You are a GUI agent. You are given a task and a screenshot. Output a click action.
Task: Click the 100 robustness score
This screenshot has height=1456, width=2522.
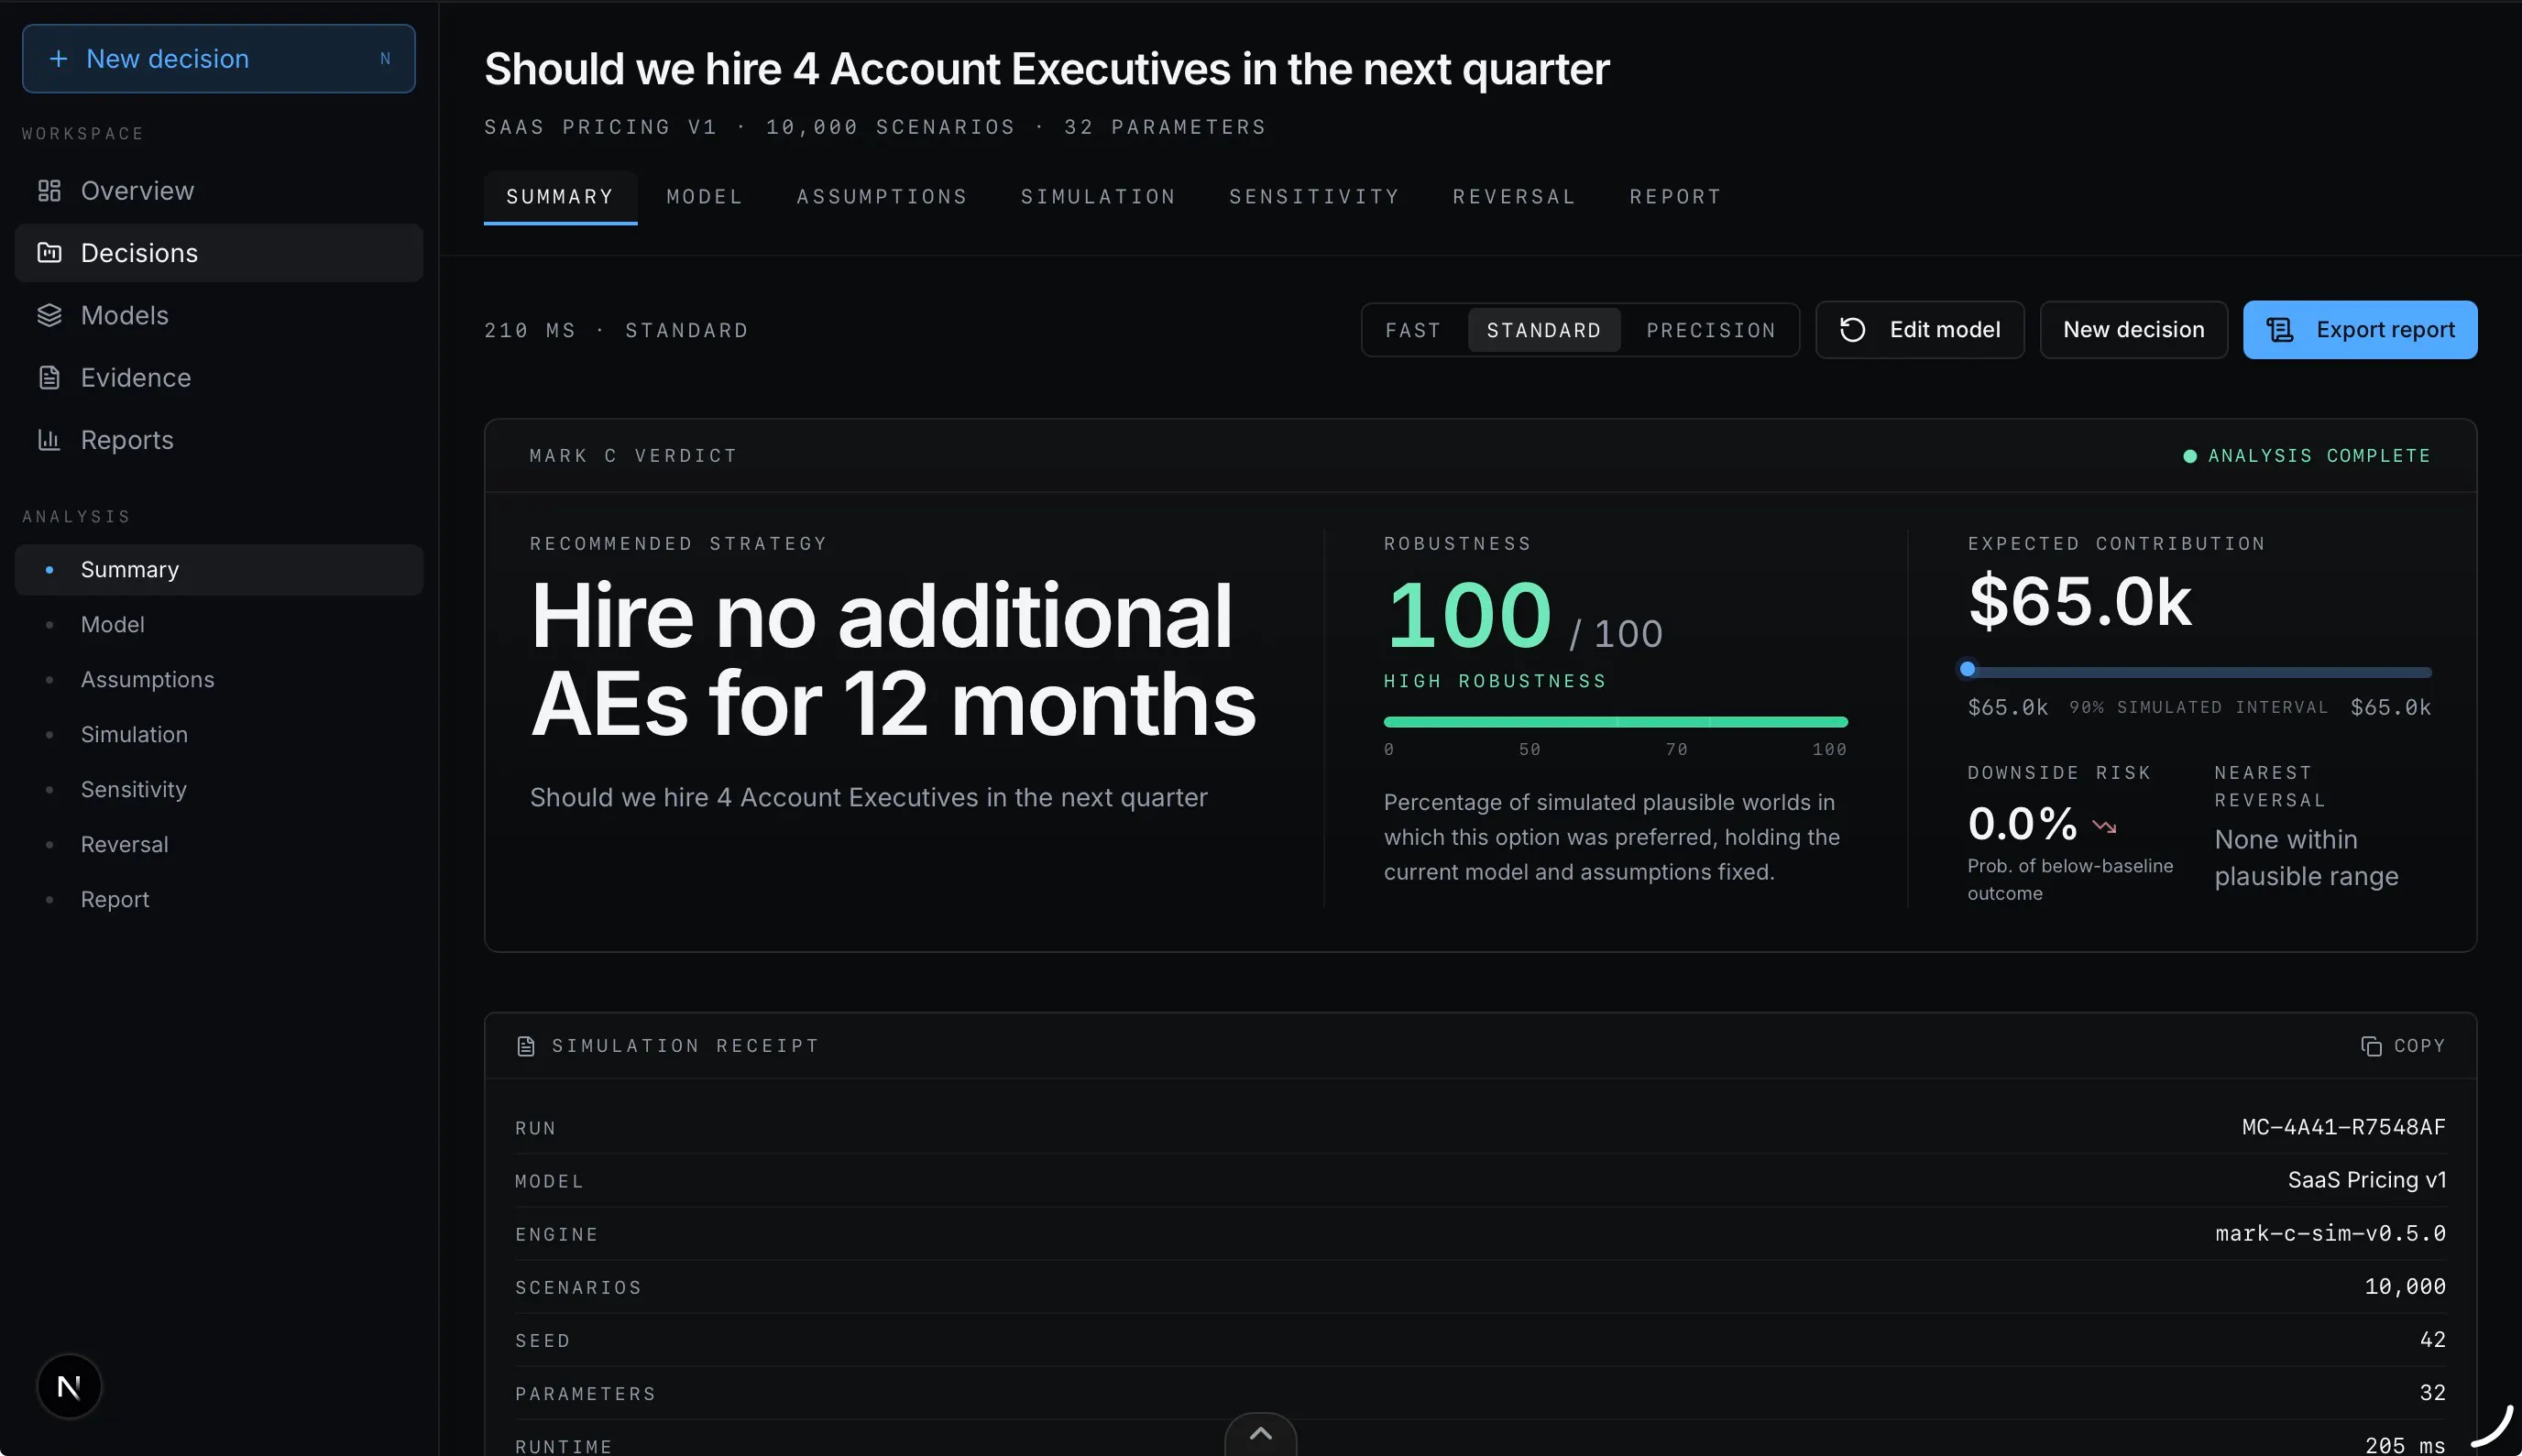1468,615
